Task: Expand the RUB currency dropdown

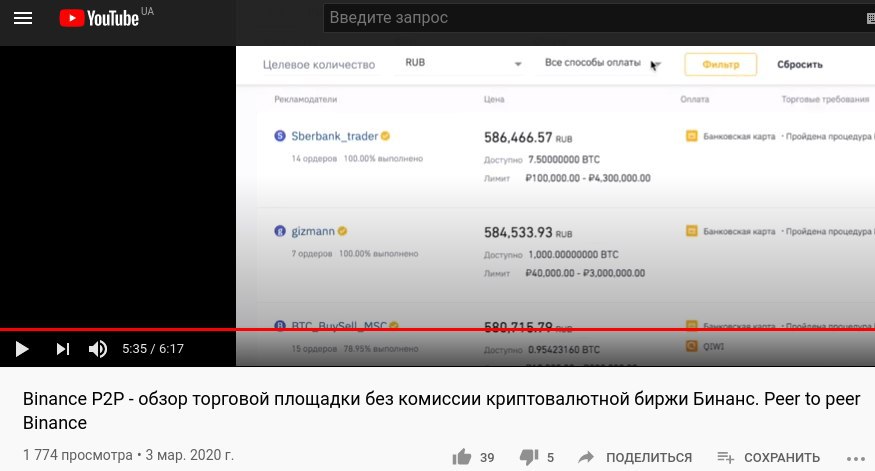Action: click(463, 63)
